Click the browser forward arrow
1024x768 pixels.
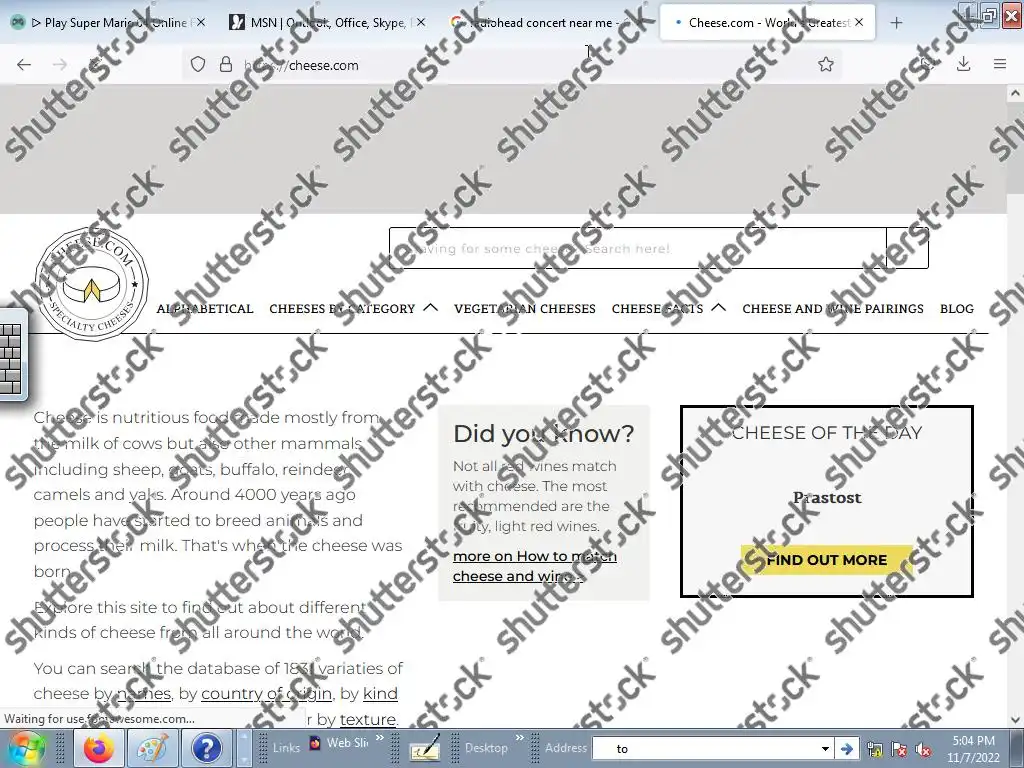(x=59, y=65)
